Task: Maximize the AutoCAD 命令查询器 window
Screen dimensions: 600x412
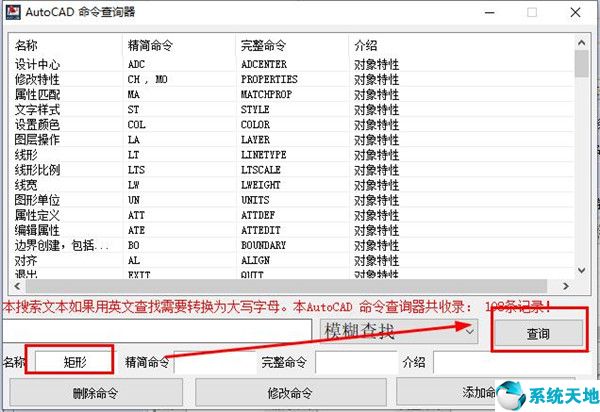Action: (x=532, y=13)
